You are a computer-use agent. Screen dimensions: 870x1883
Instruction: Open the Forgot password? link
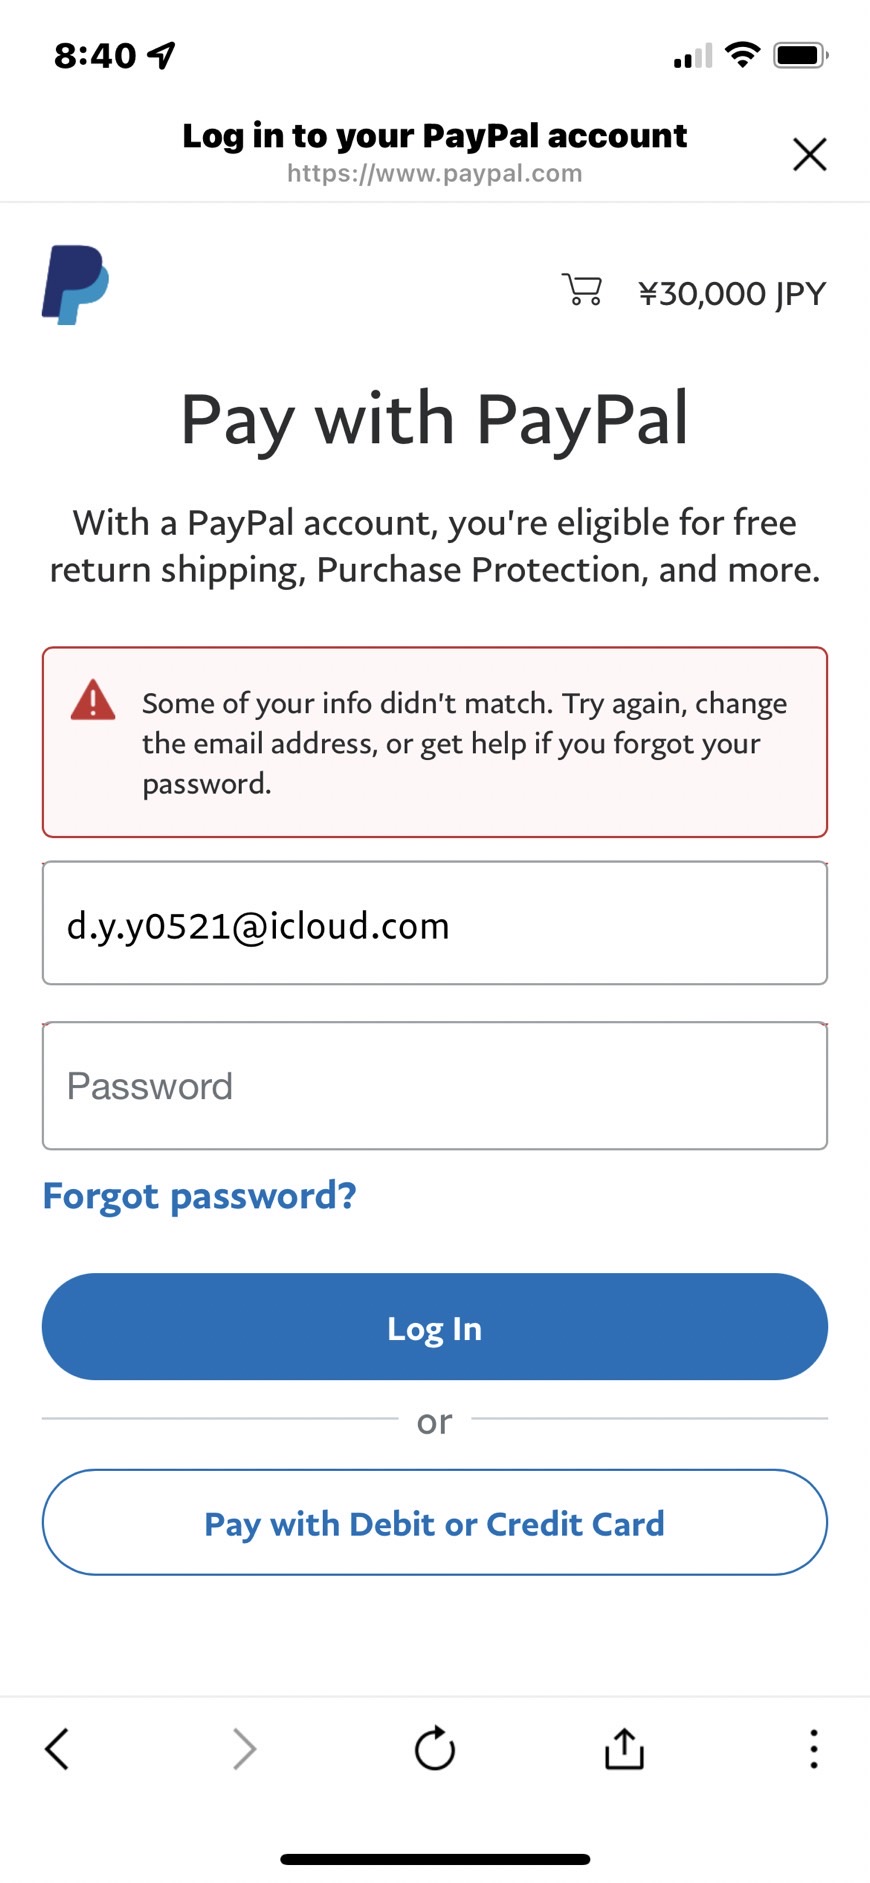coord(199,1195)
